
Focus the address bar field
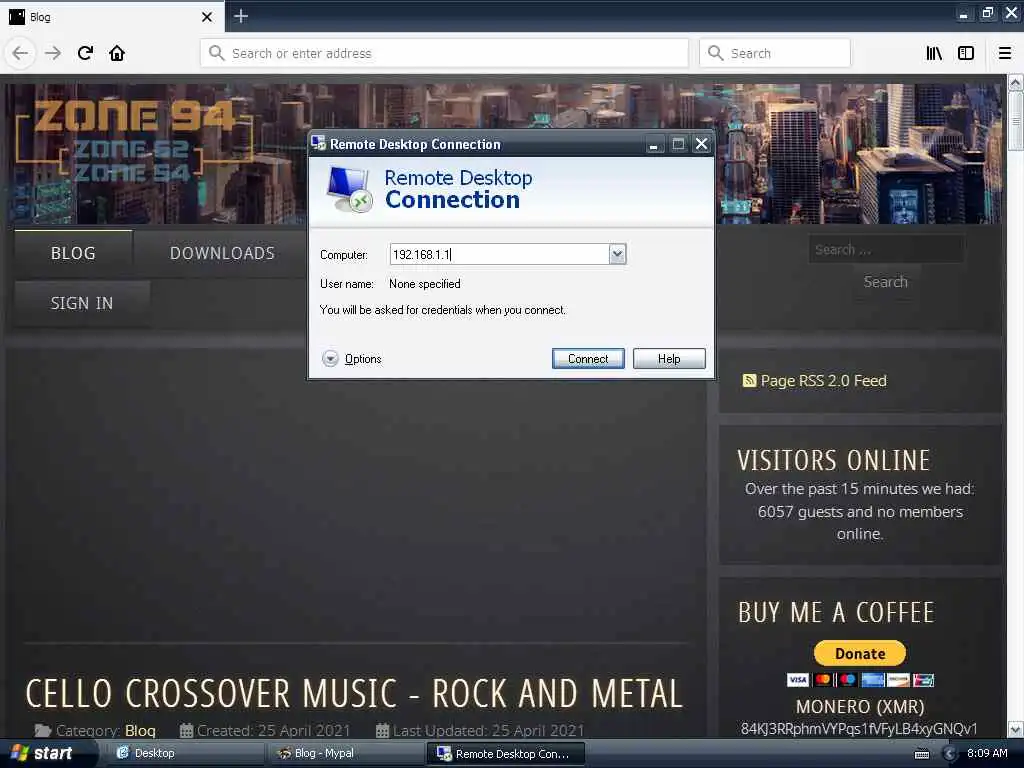point(444,53)
